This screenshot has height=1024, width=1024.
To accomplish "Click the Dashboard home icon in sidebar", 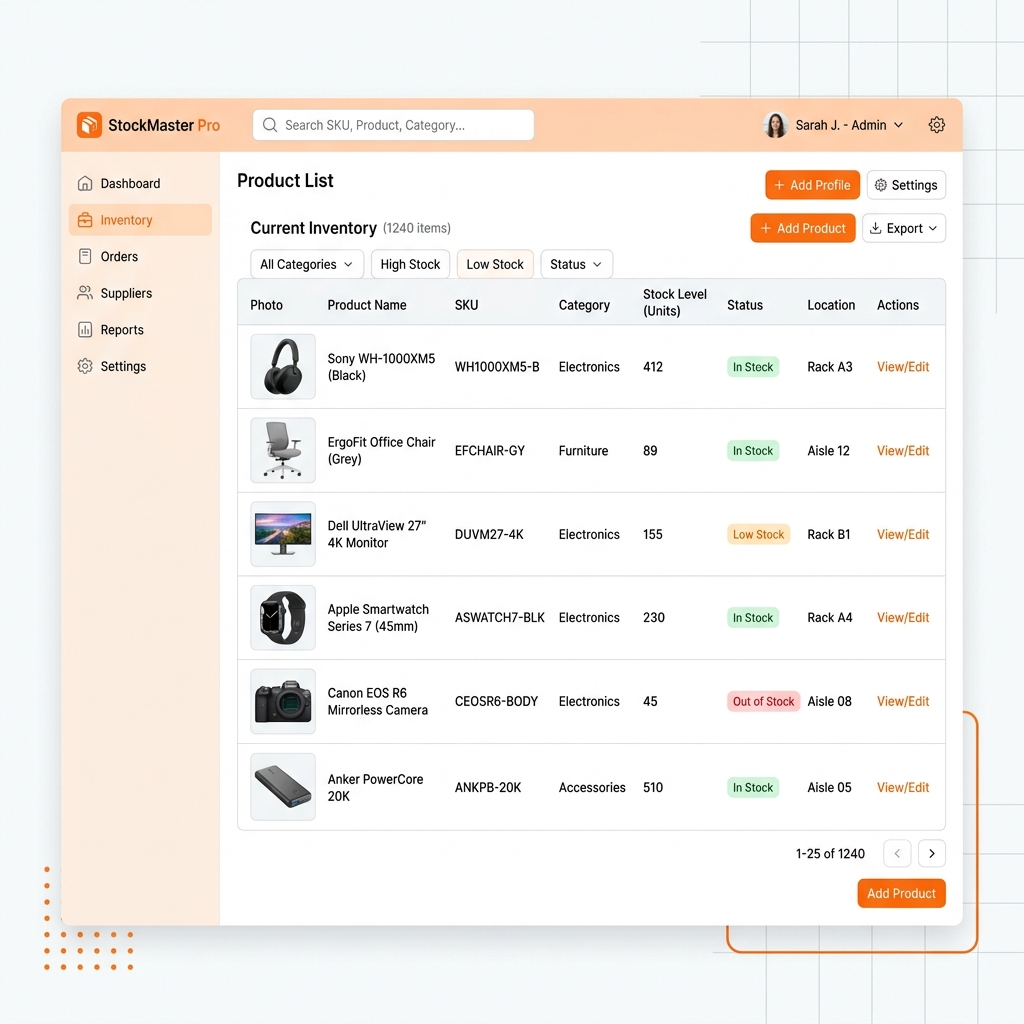I will [85, 183].
